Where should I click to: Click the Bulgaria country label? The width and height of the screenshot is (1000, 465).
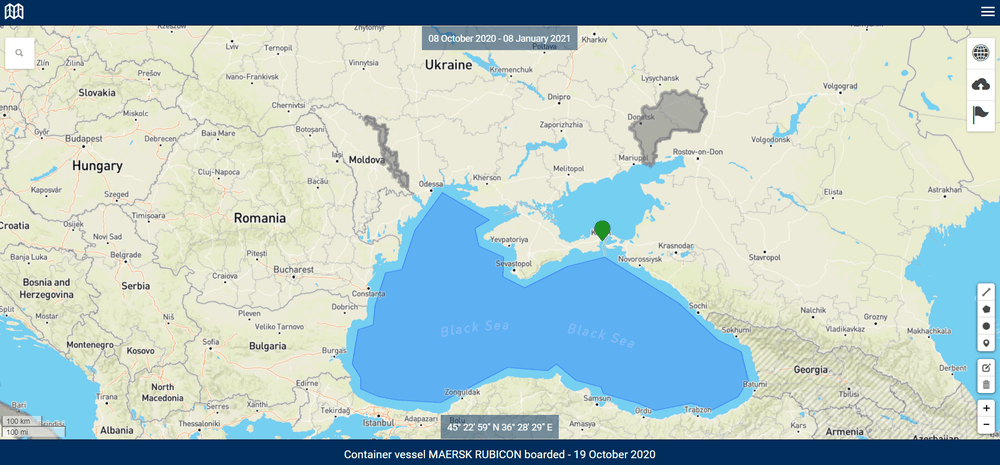point(267,346)
